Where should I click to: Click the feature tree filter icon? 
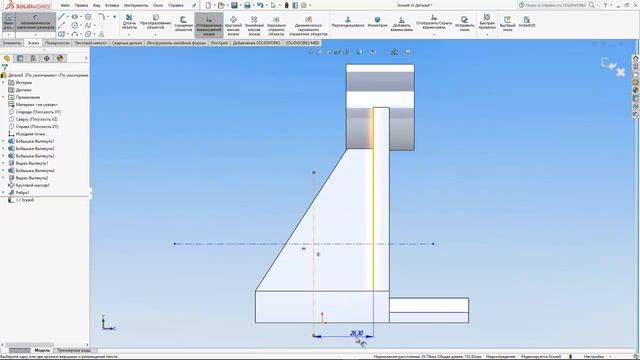pos(4,67)
